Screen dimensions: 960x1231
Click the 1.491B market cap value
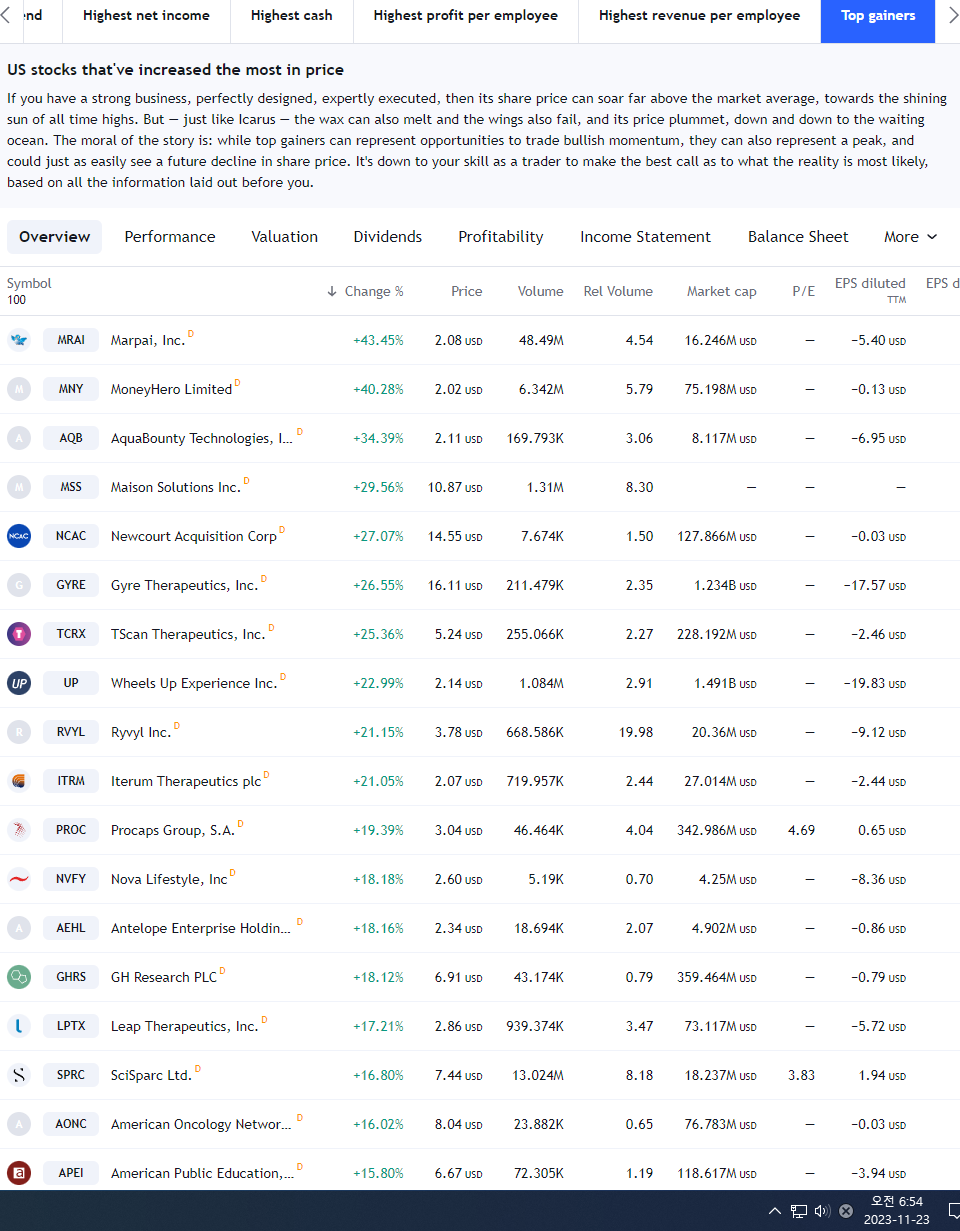coord(725,683)
